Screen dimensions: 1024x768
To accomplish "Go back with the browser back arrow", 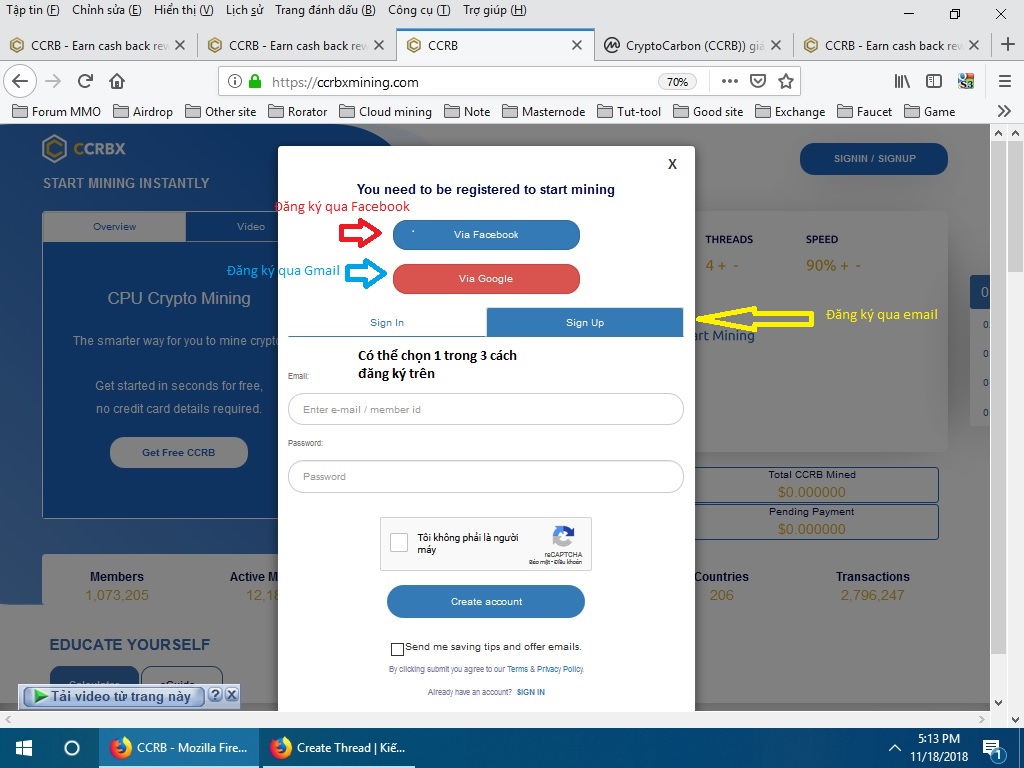I will click(20, 81).
